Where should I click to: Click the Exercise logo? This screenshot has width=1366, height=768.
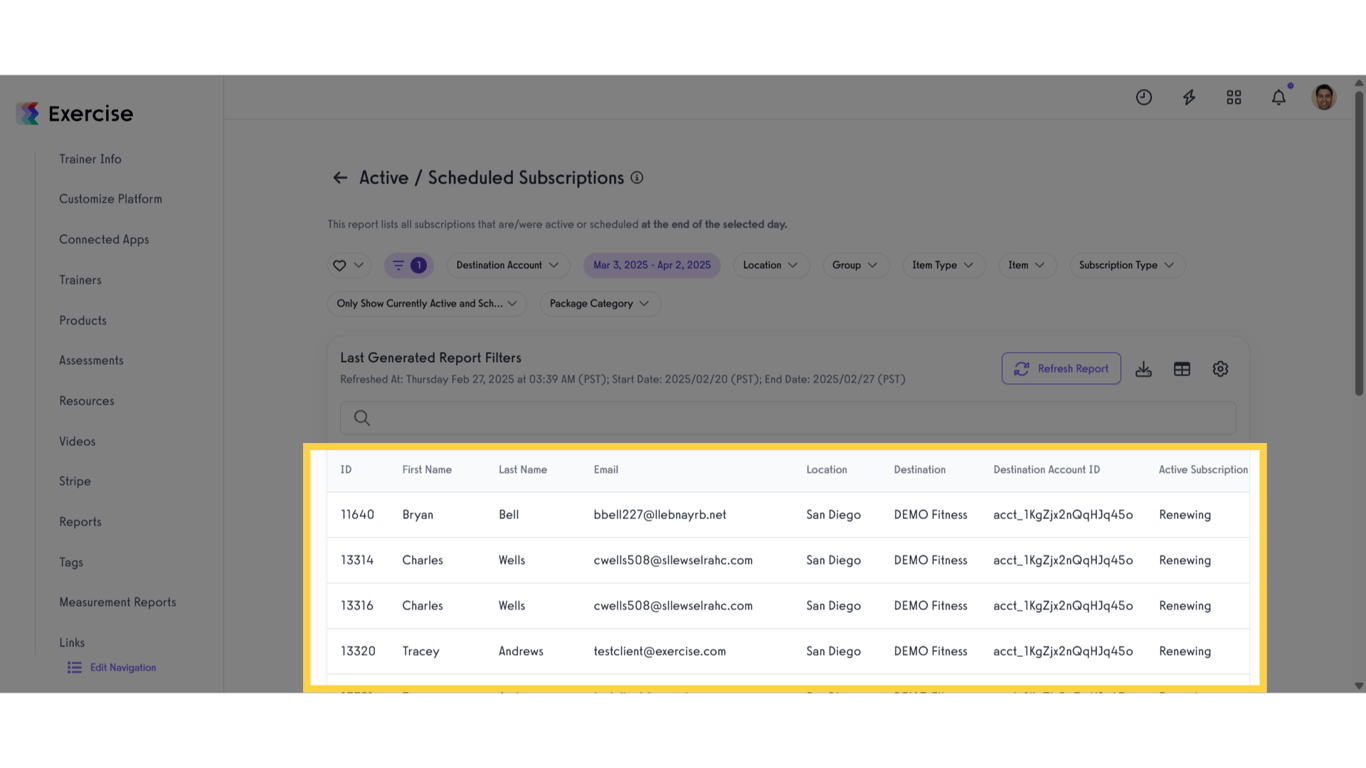click(x=75, y=113)
